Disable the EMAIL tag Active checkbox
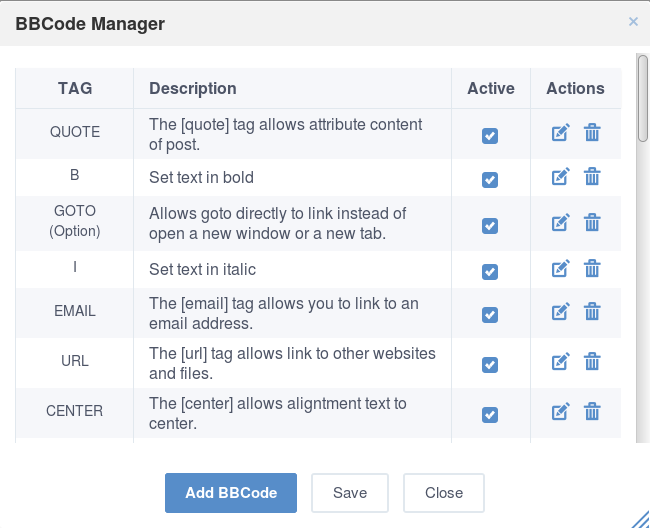The width and height of the screenshot is (650, 528). [x=490, y=315]
